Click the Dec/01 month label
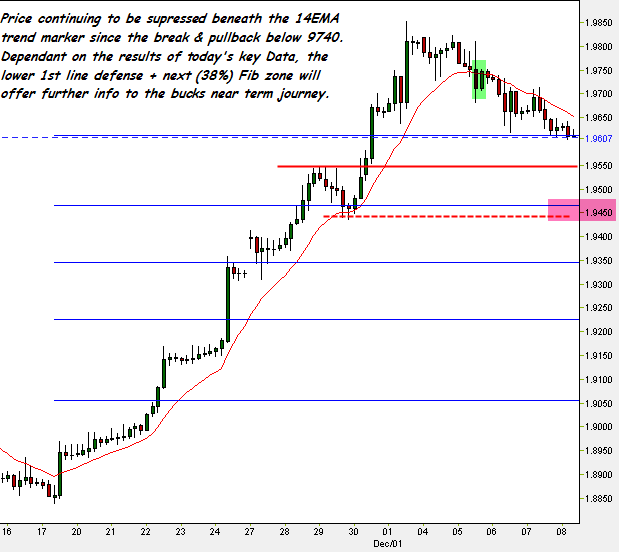The image size is (619, 552). [388, 544]
